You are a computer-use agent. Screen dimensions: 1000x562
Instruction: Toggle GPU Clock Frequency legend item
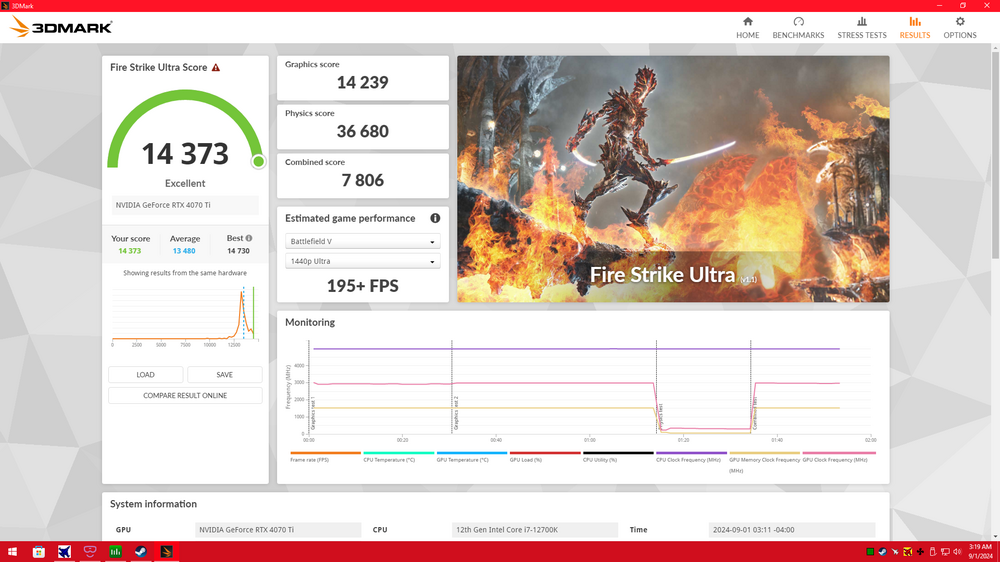838,456
